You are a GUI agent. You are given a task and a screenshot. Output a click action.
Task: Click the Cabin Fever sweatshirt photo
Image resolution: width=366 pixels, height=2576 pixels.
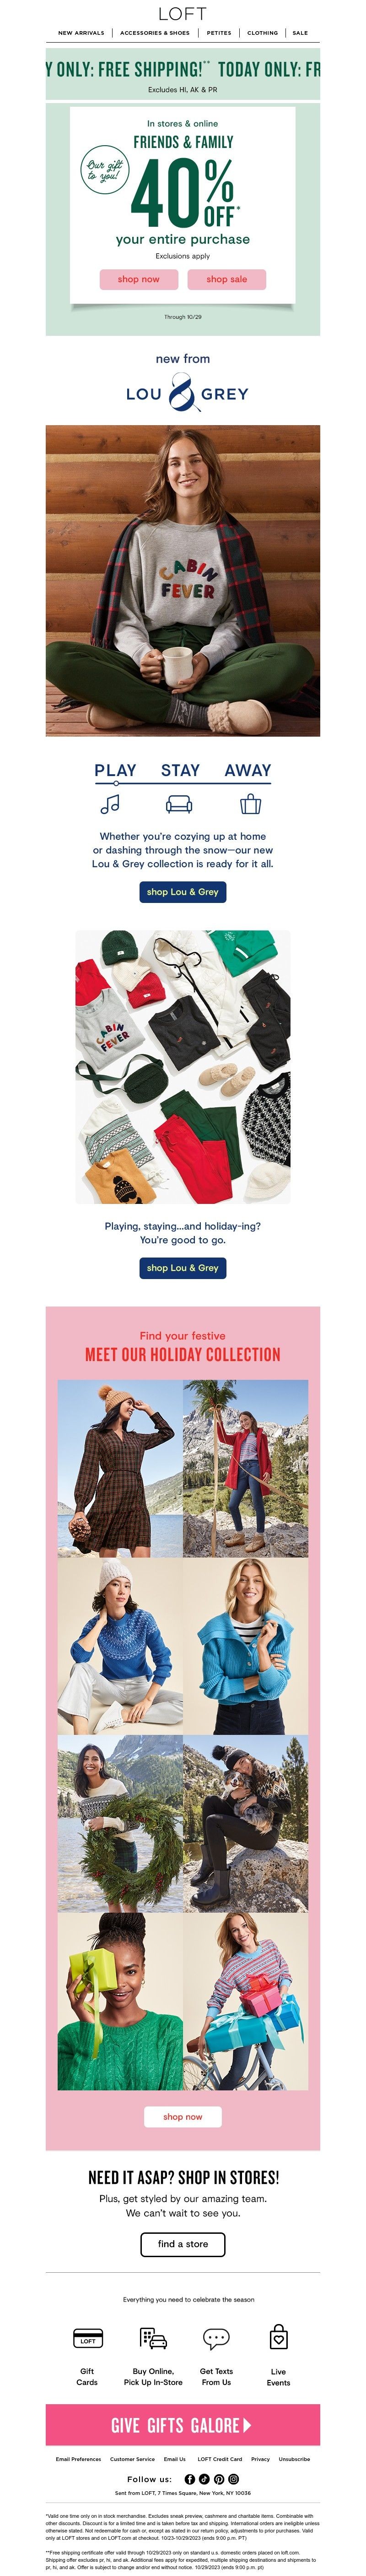click(183, 581)
